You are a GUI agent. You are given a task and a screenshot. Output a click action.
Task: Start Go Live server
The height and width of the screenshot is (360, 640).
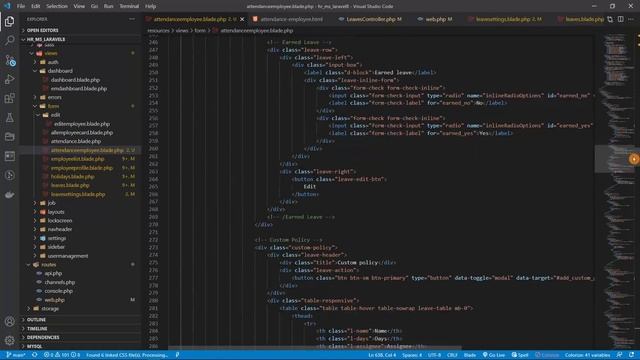point(494,355)
